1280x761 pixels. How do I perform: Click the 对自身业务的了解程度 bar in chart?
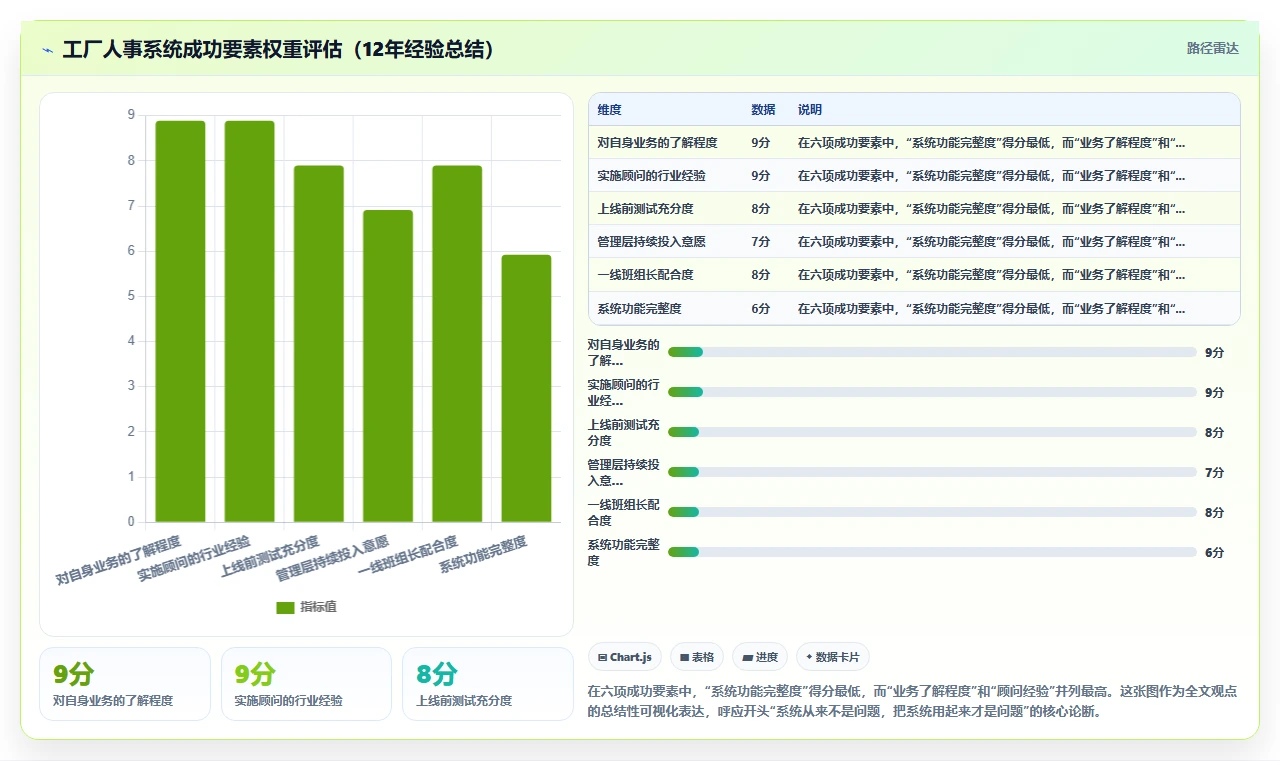180,321
